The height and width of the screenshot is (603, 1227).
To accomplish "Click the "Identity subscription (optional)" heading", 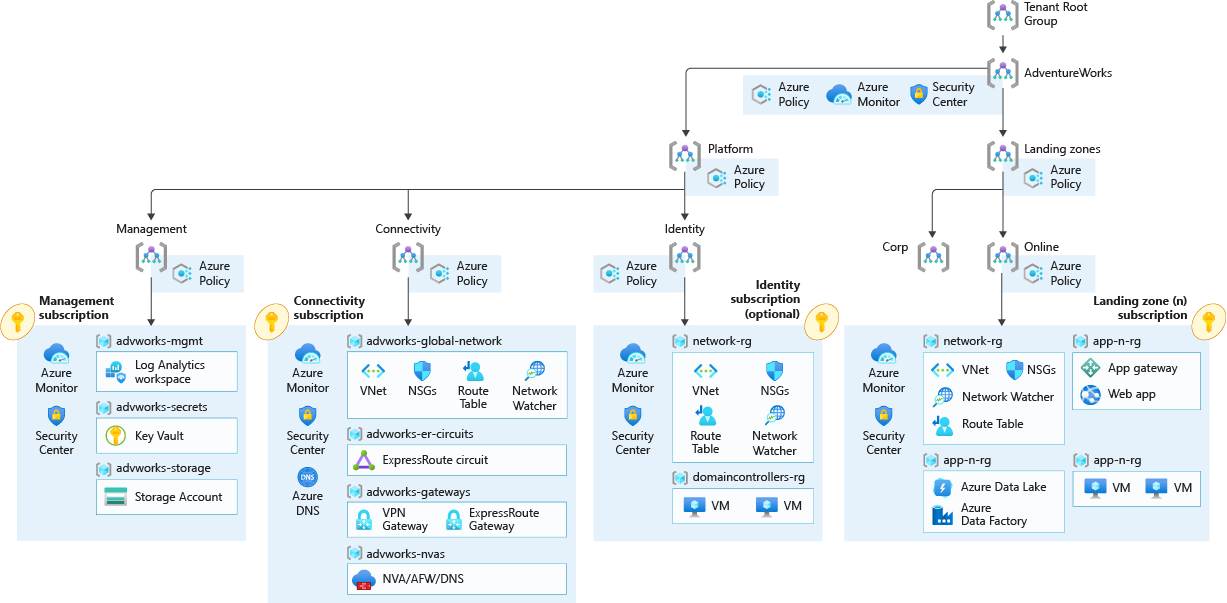I will [x=765, y=299].
